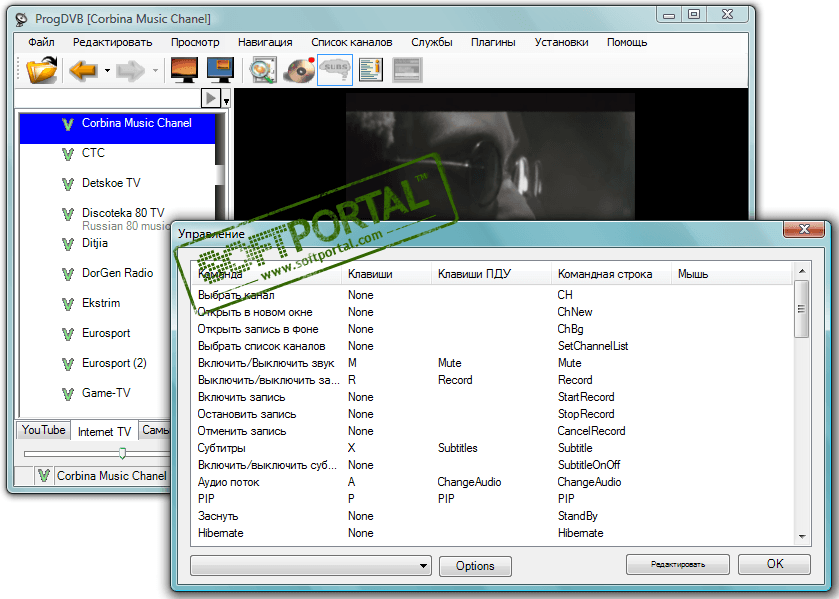Click the open folder toolbar icon
Image resolution: width=839 pixels, height=599 pixels.
coord(42,70)
